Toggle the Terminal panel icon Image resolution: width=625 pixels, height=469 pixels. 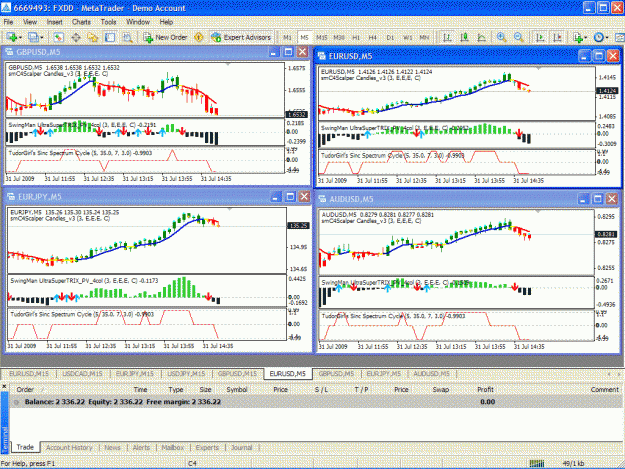click(x=110, y=37)
